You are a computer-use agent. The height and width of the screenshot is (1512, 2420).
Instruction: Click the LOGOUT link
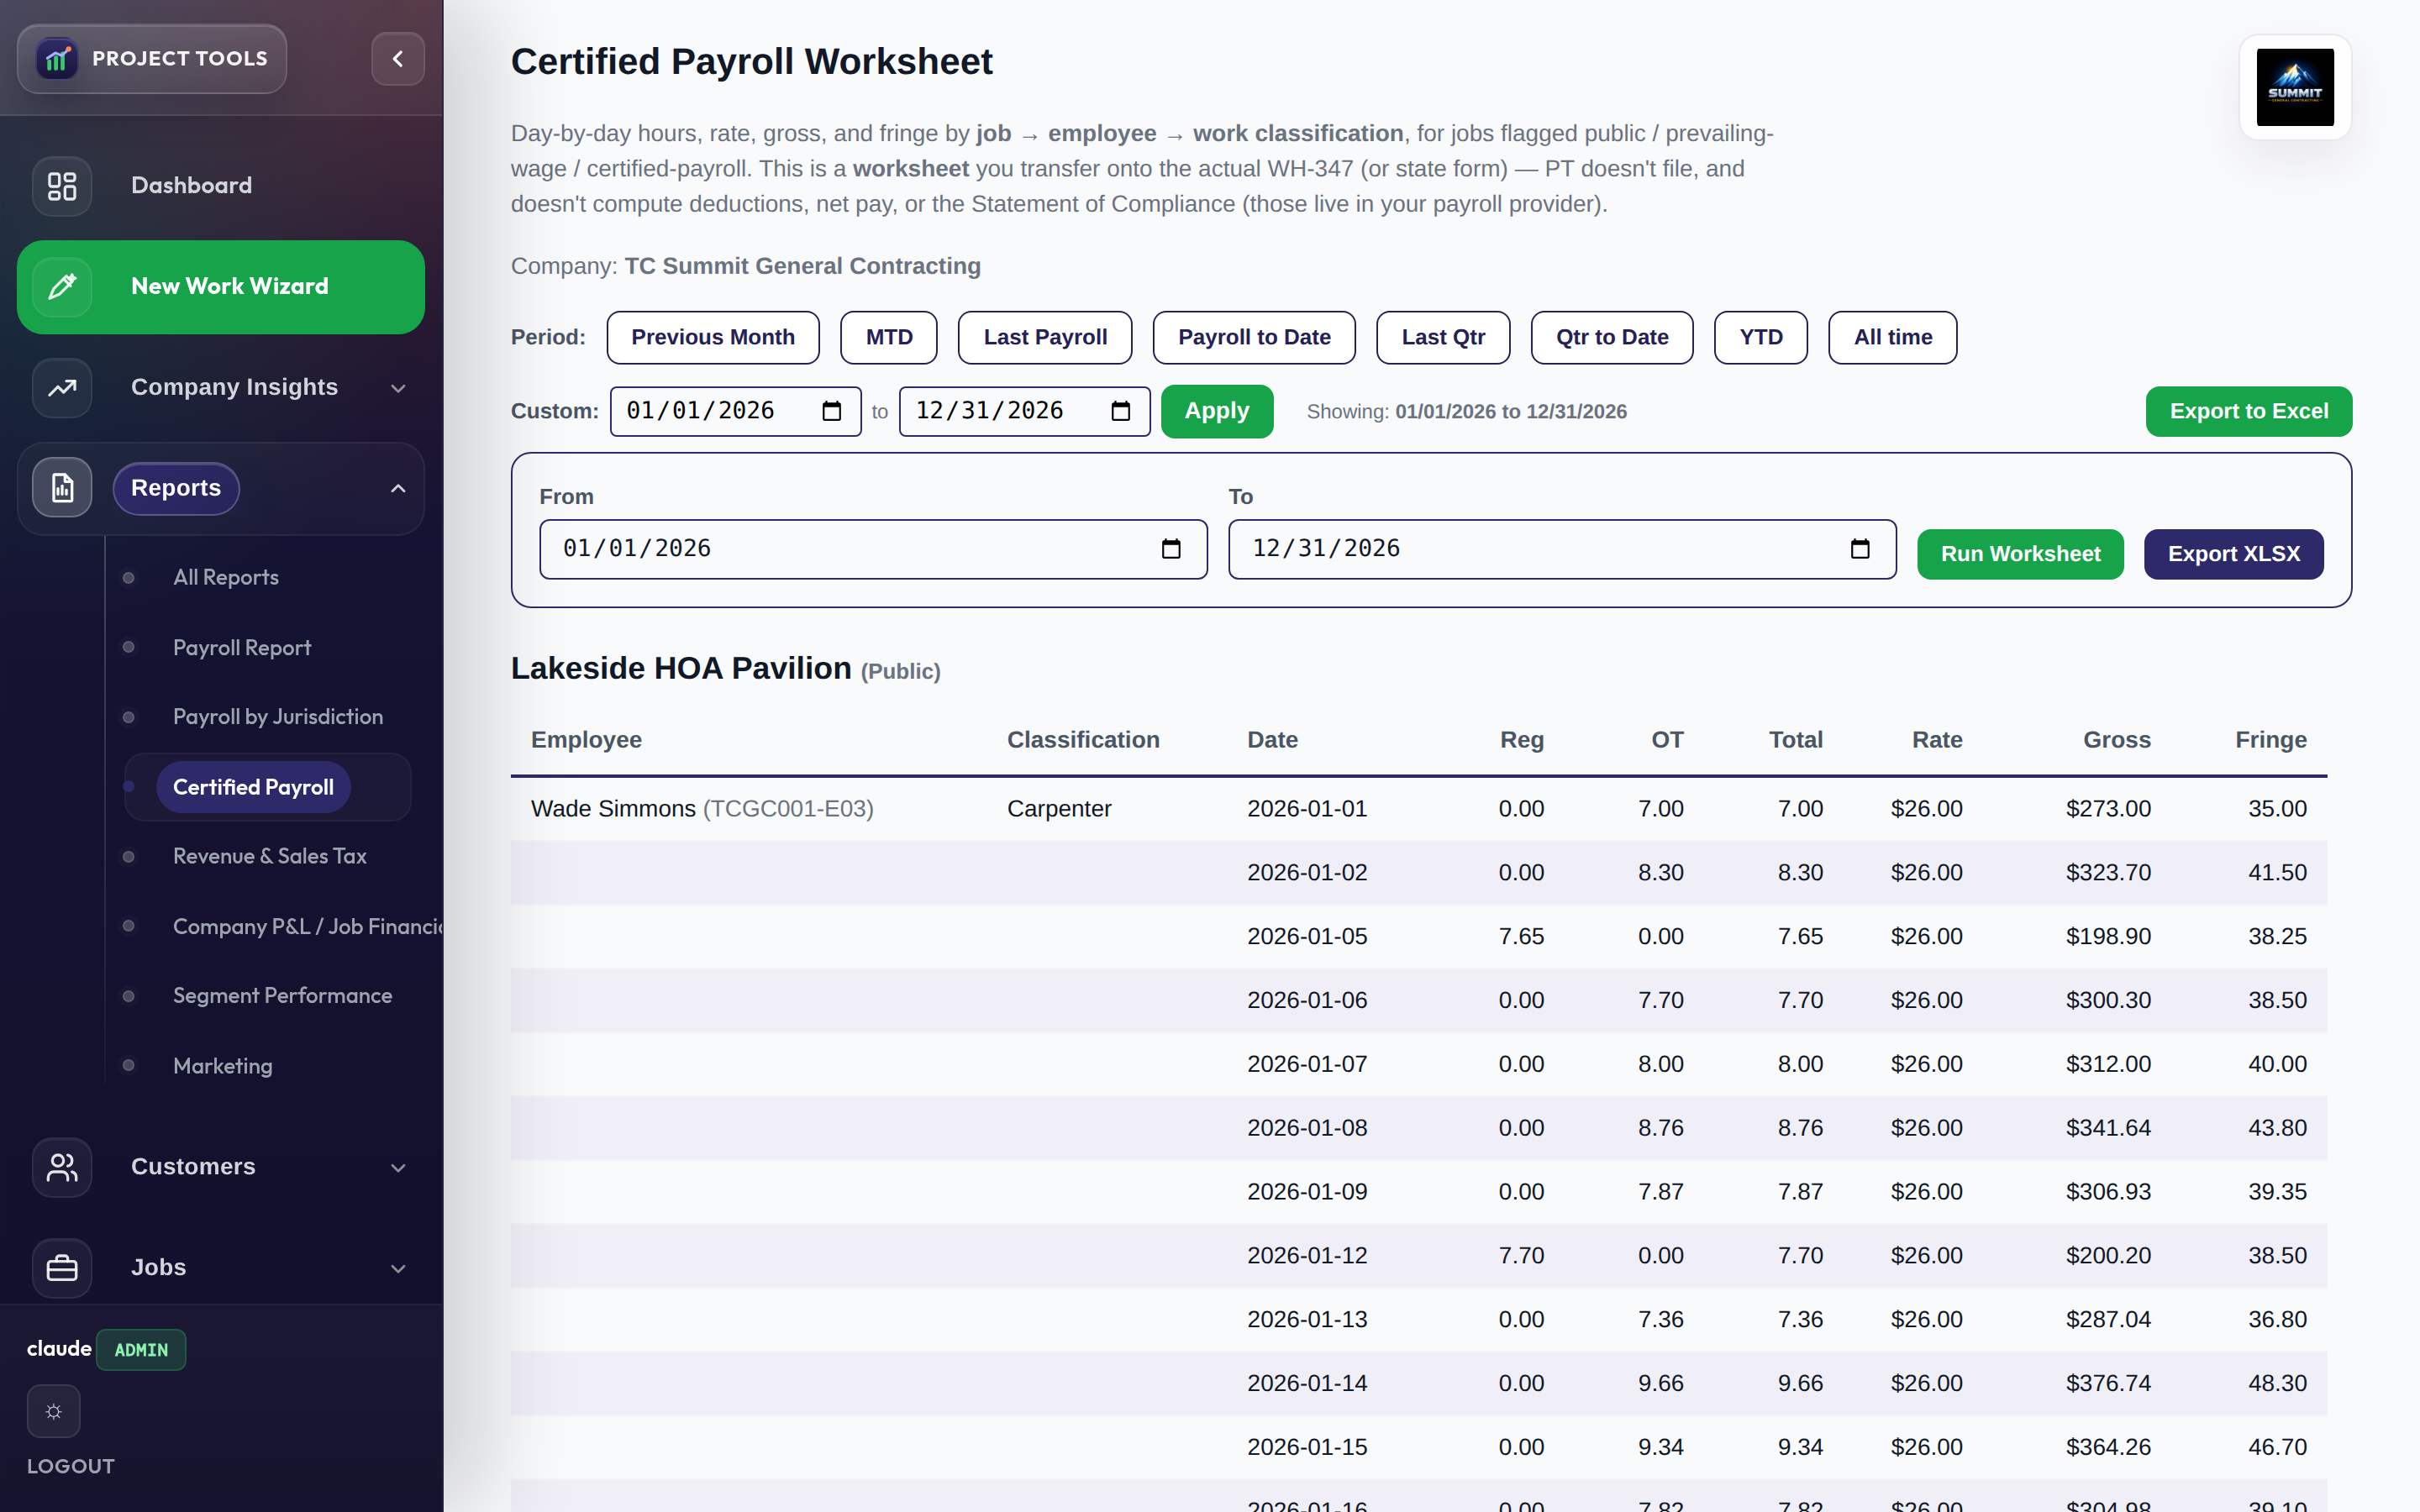pos(71,1466)
